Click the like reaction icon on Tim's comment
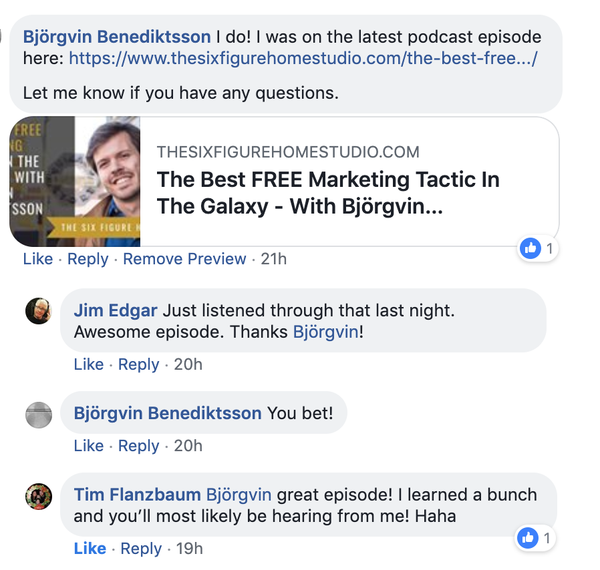600x570 pixels. click(x=528, y=539)
